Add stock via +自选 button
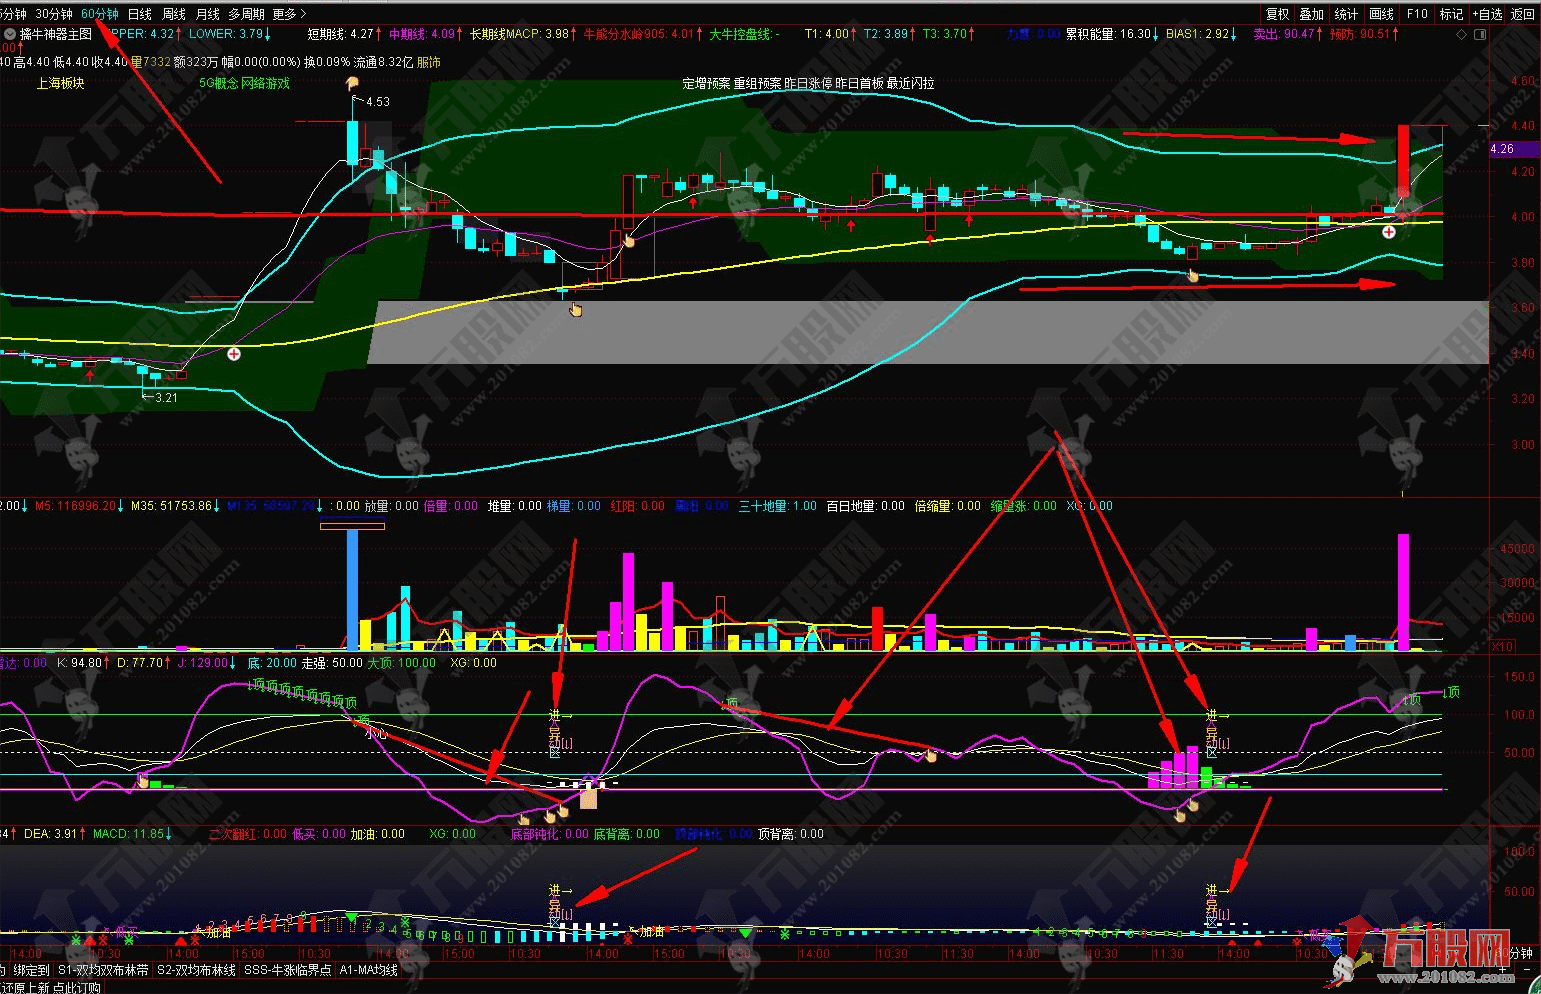Screen dimensions: 1541x994 [x=1486, y=14]
